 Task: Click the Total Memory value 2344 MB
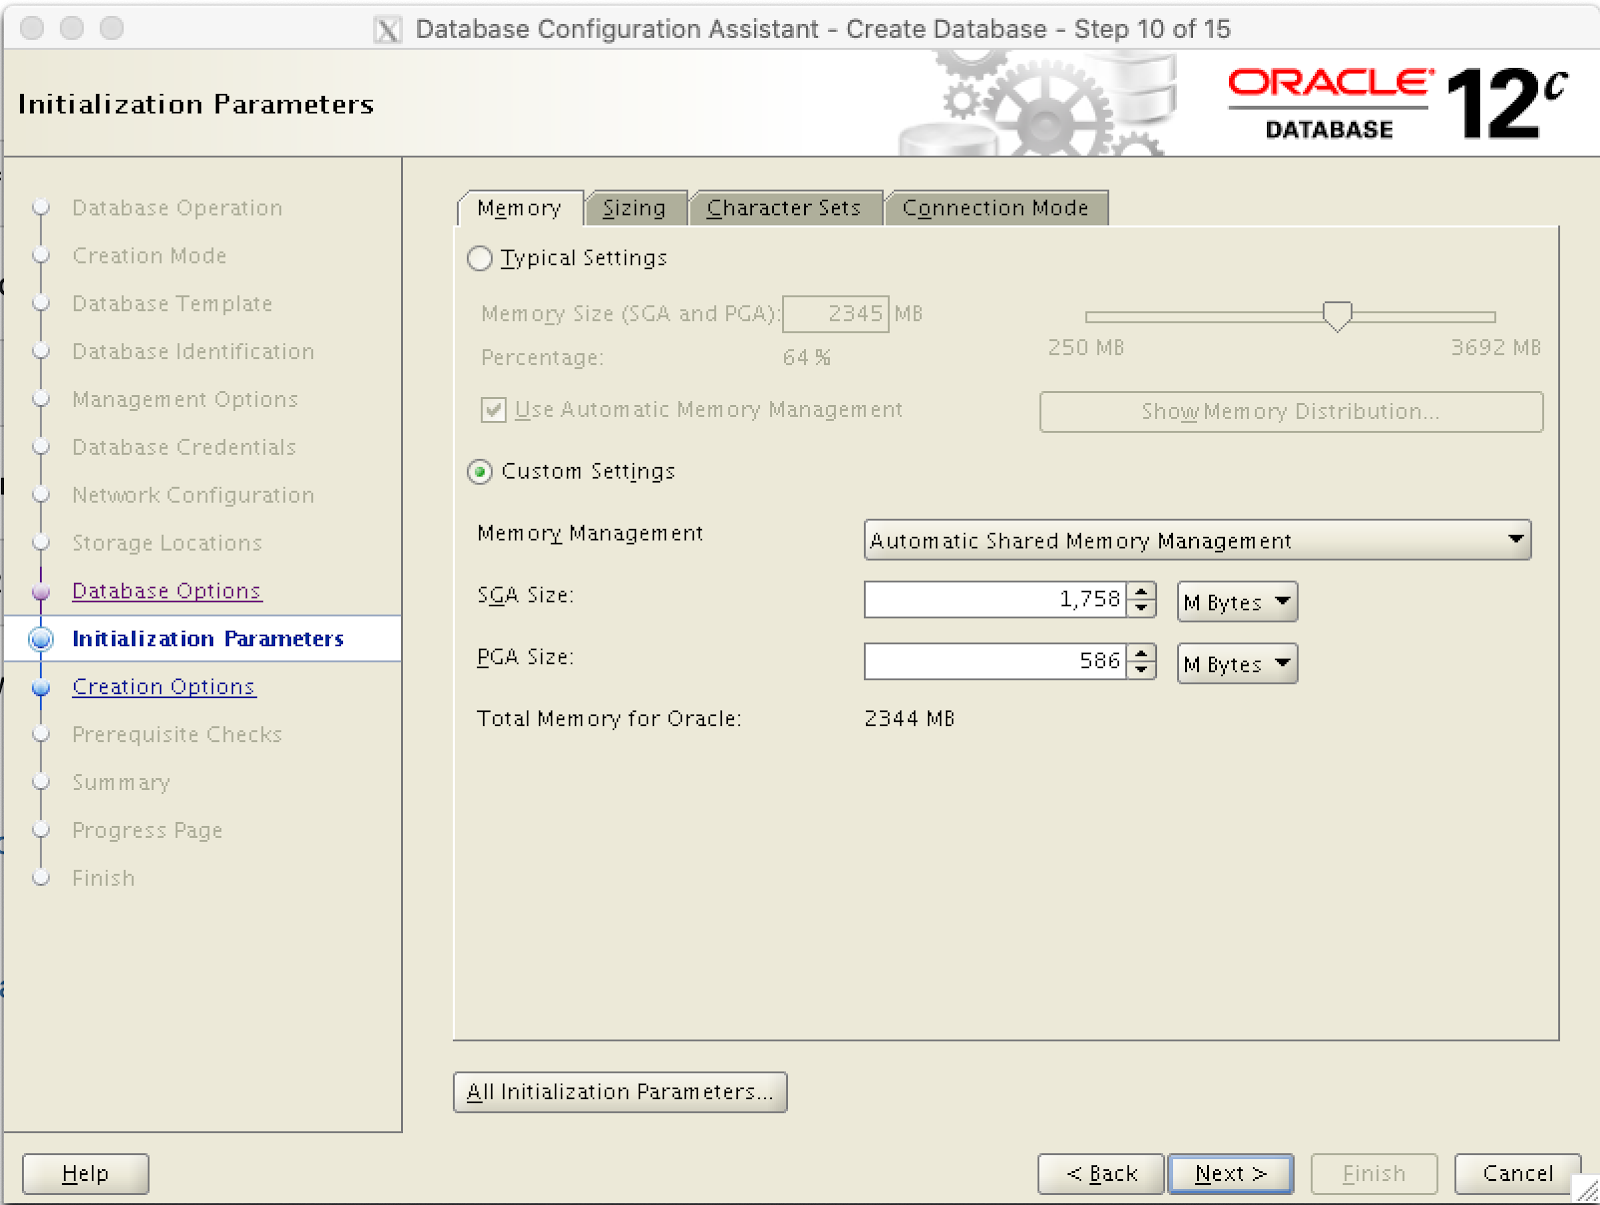coord(910,719)
